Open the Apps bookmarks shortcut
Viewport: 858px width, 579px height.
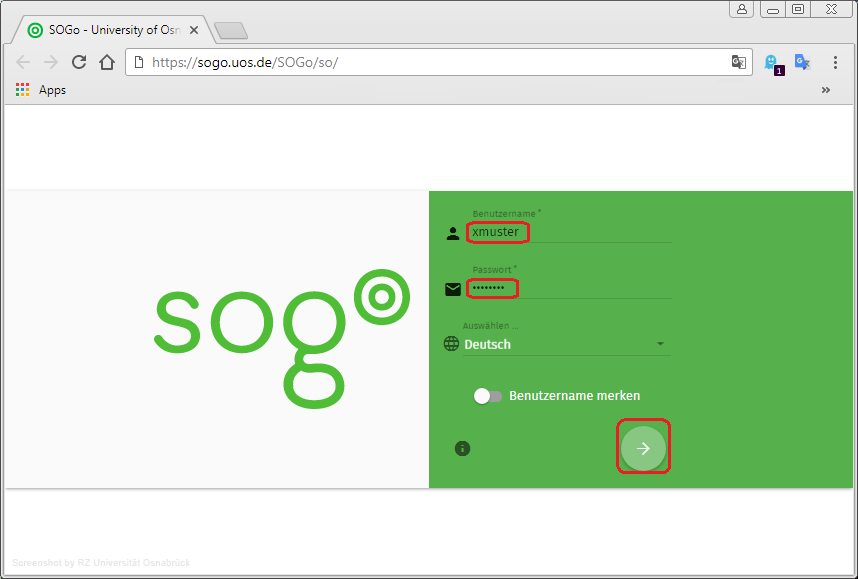[41, 90]
